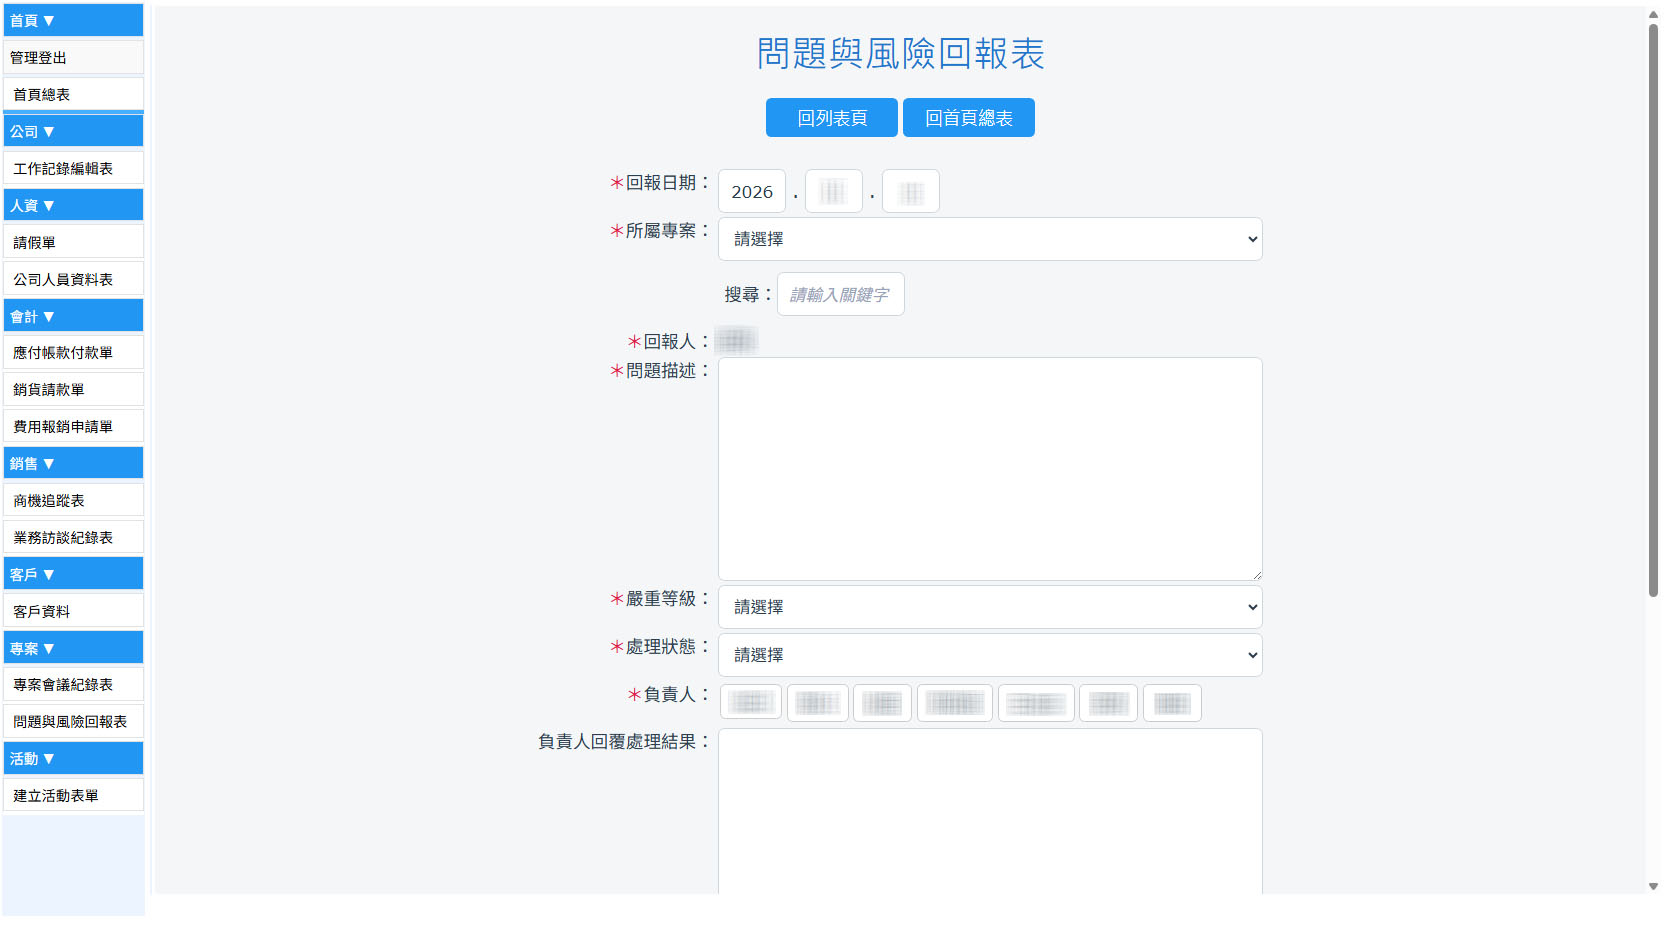Image resolution: width=1667 pixels, height=937 pixels.
Task: Open 業務訪談紀錄表 menu item
Action: tap(73, 537)
